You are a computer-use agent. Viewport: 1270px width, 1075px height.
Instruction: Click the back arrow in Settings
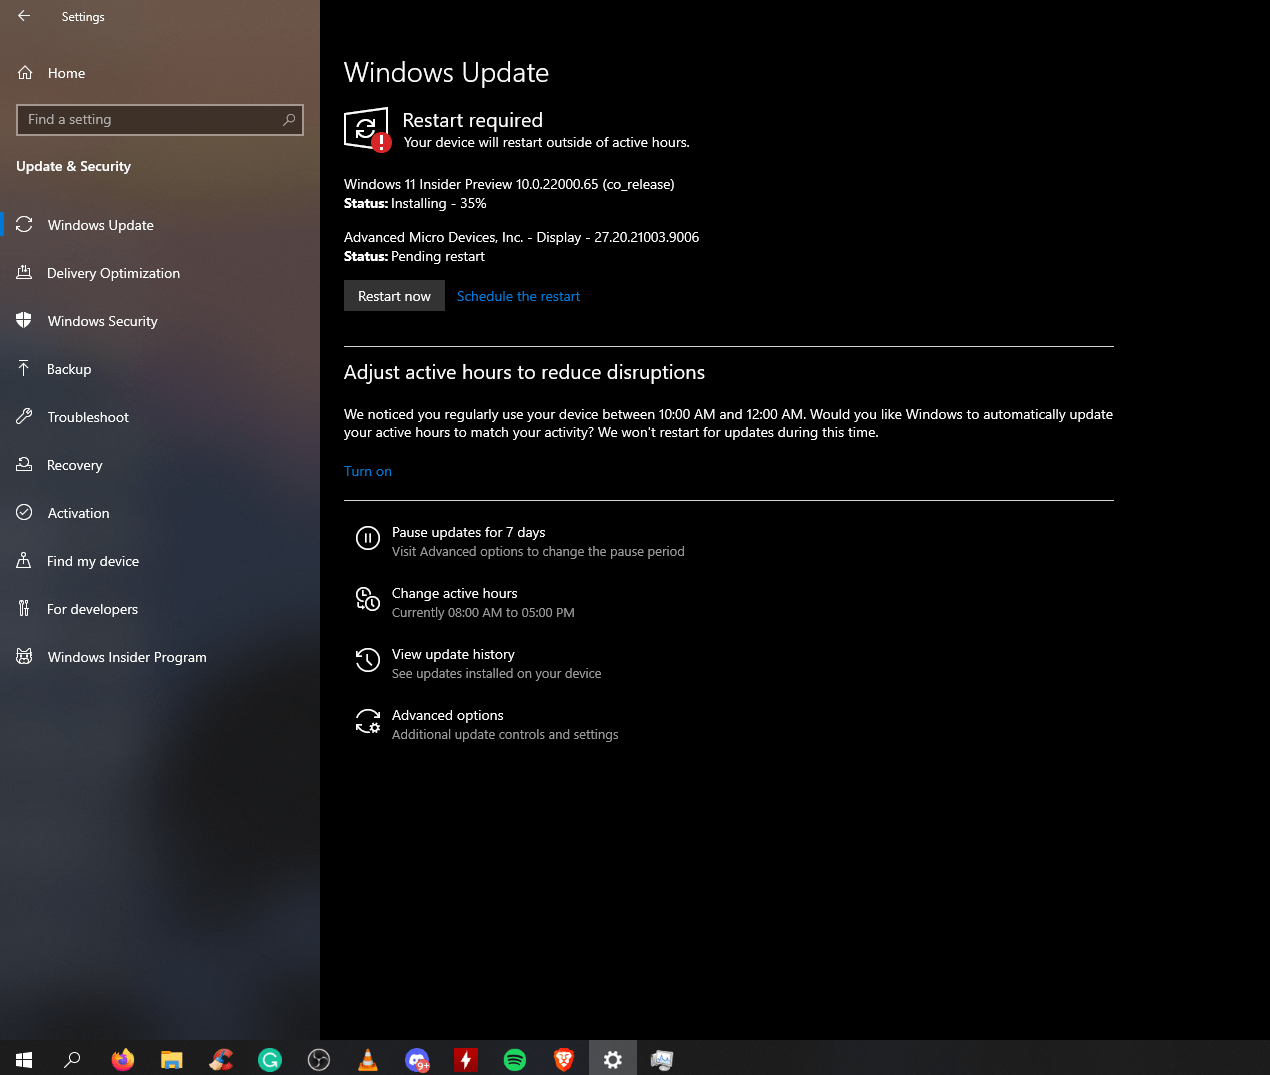[x=22, y=16]
